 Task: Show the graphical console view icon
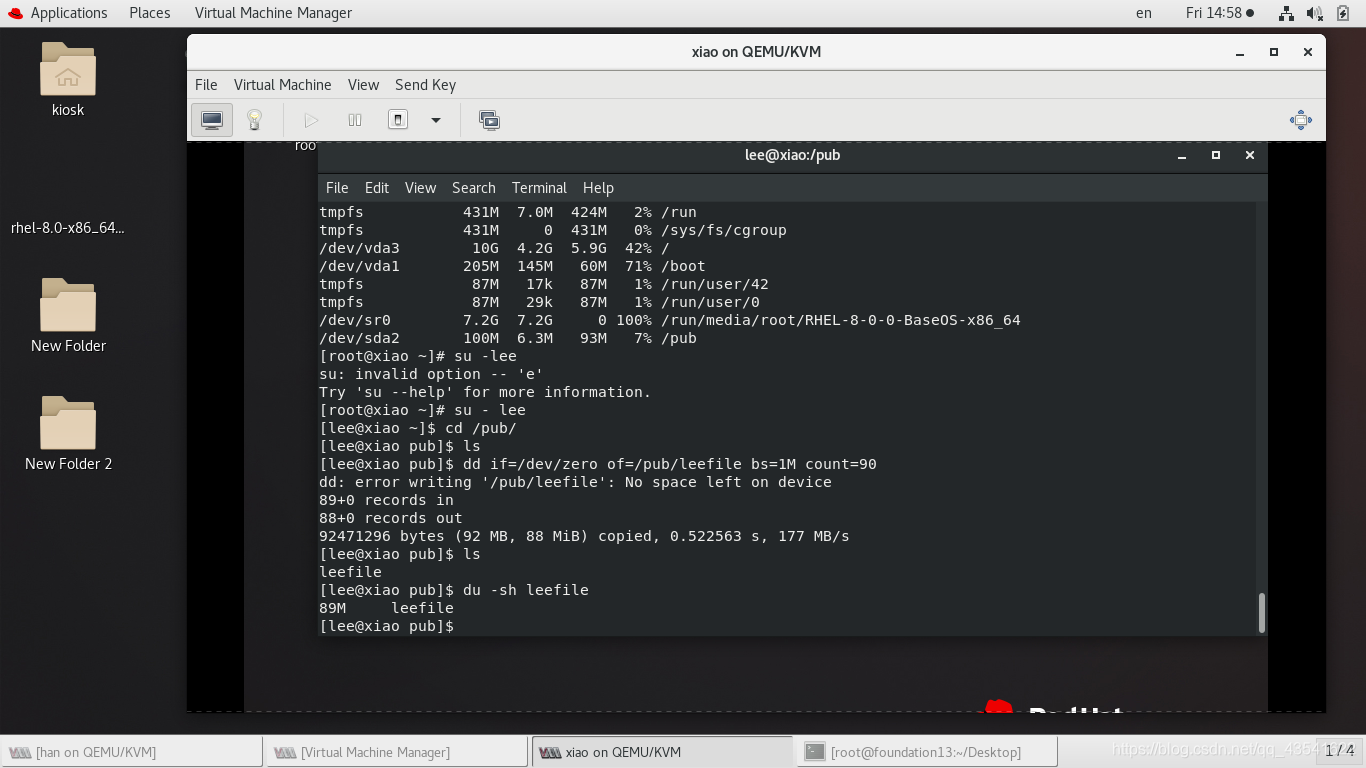click(x=212, y=120)
